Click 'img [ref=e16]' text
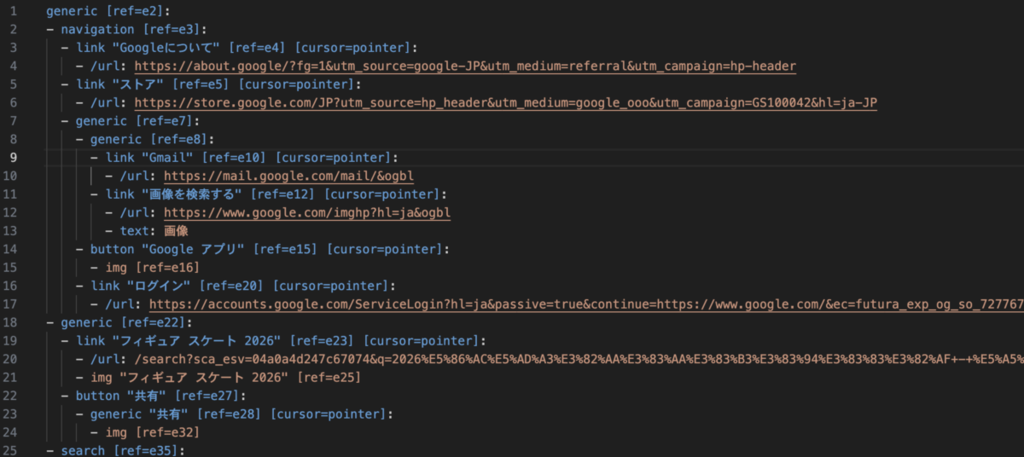 tap(152, 268)
